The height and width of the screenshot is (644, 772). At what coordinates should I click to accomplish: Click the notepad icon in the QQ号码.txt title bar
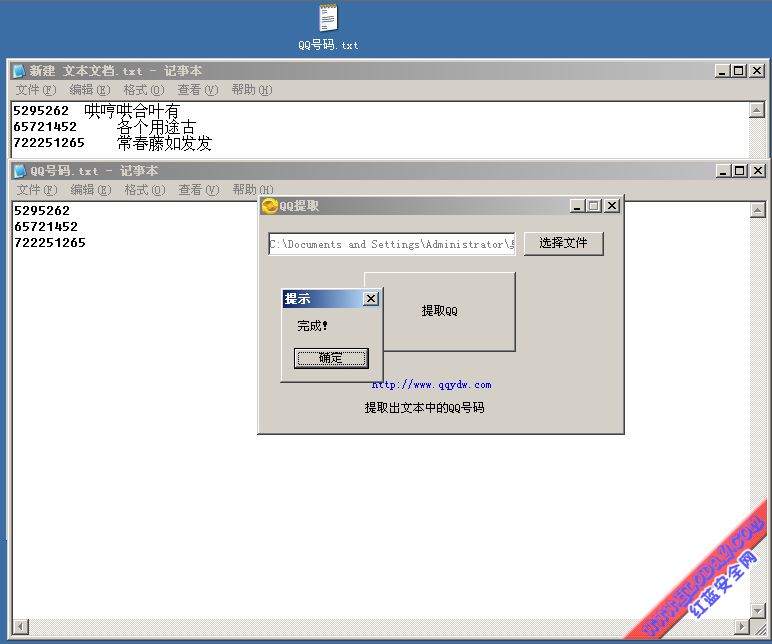coord(20,171)
